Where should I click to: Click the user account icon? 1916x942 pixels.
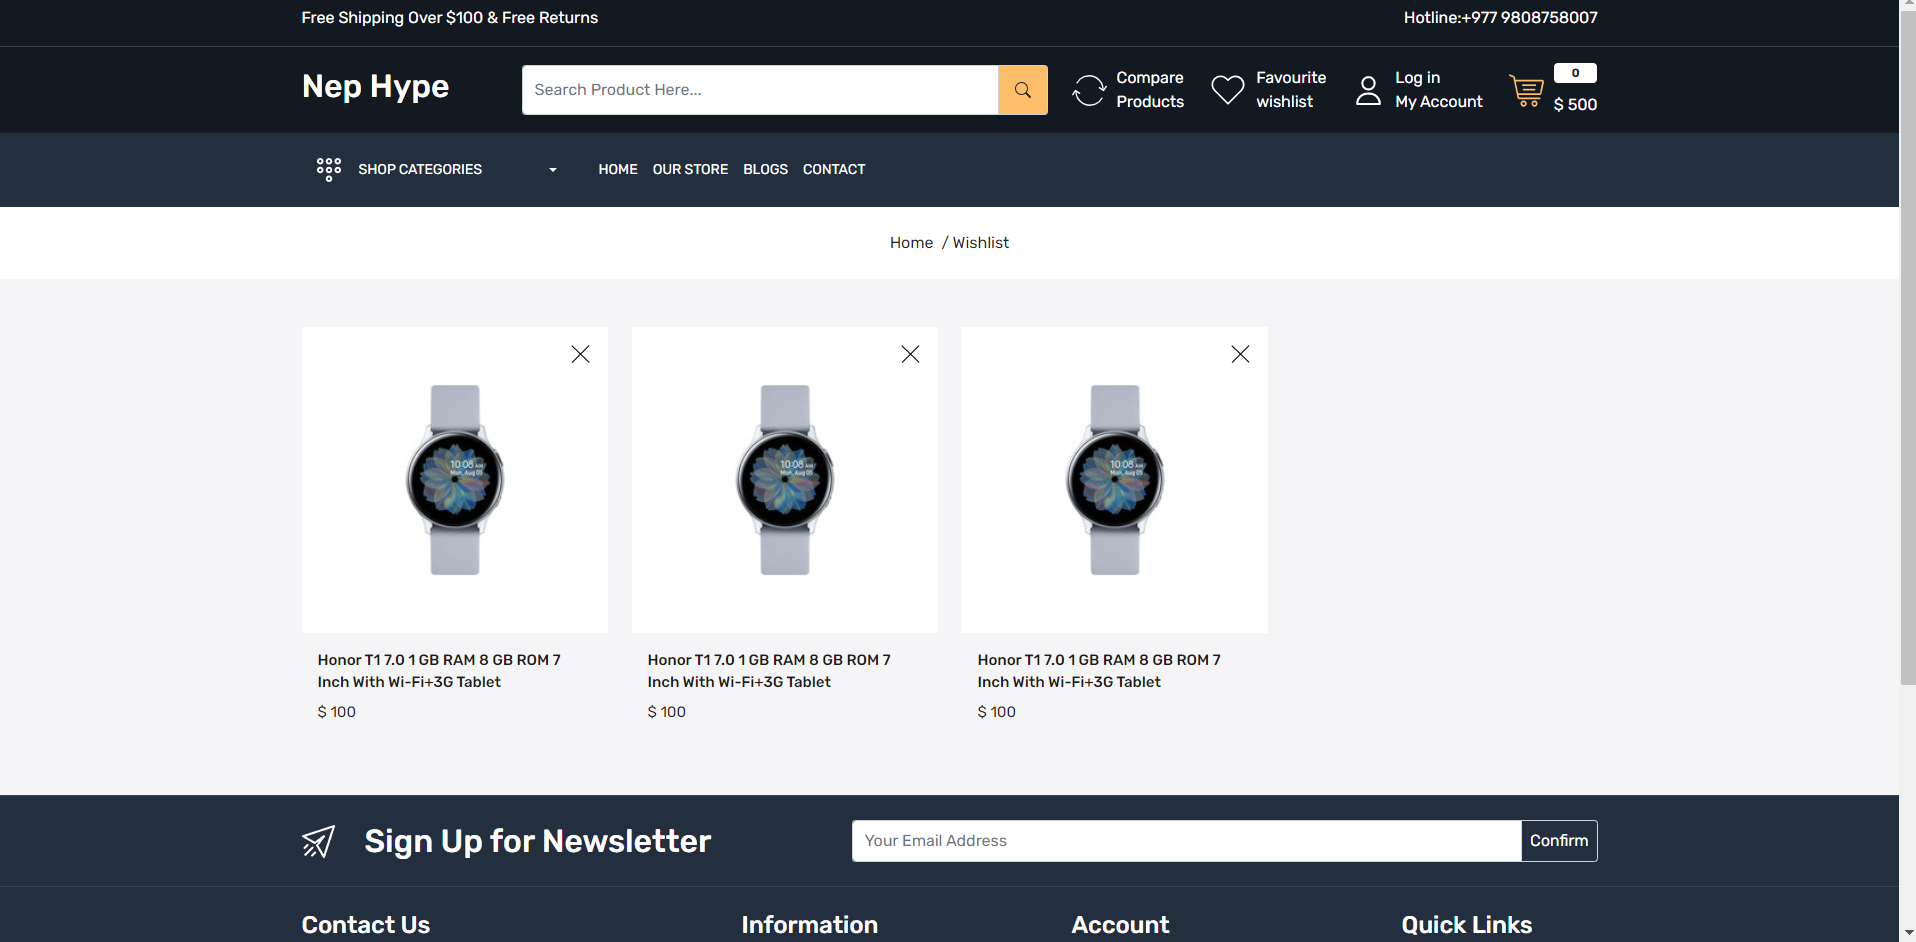(x=1367, y=89)
